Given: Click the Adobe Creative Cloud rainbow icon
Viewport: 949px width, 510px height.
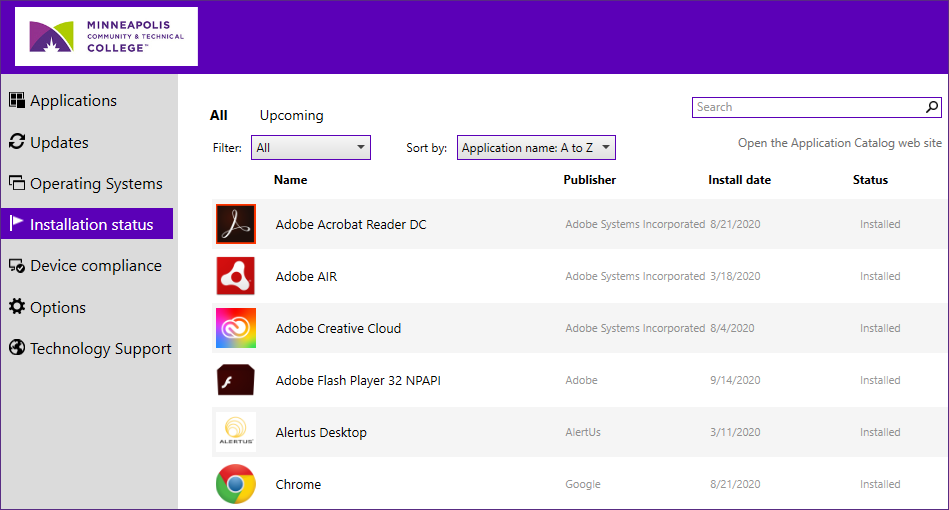Looking at the screenshot, I should pyautogui.click(x=236, y=328).
